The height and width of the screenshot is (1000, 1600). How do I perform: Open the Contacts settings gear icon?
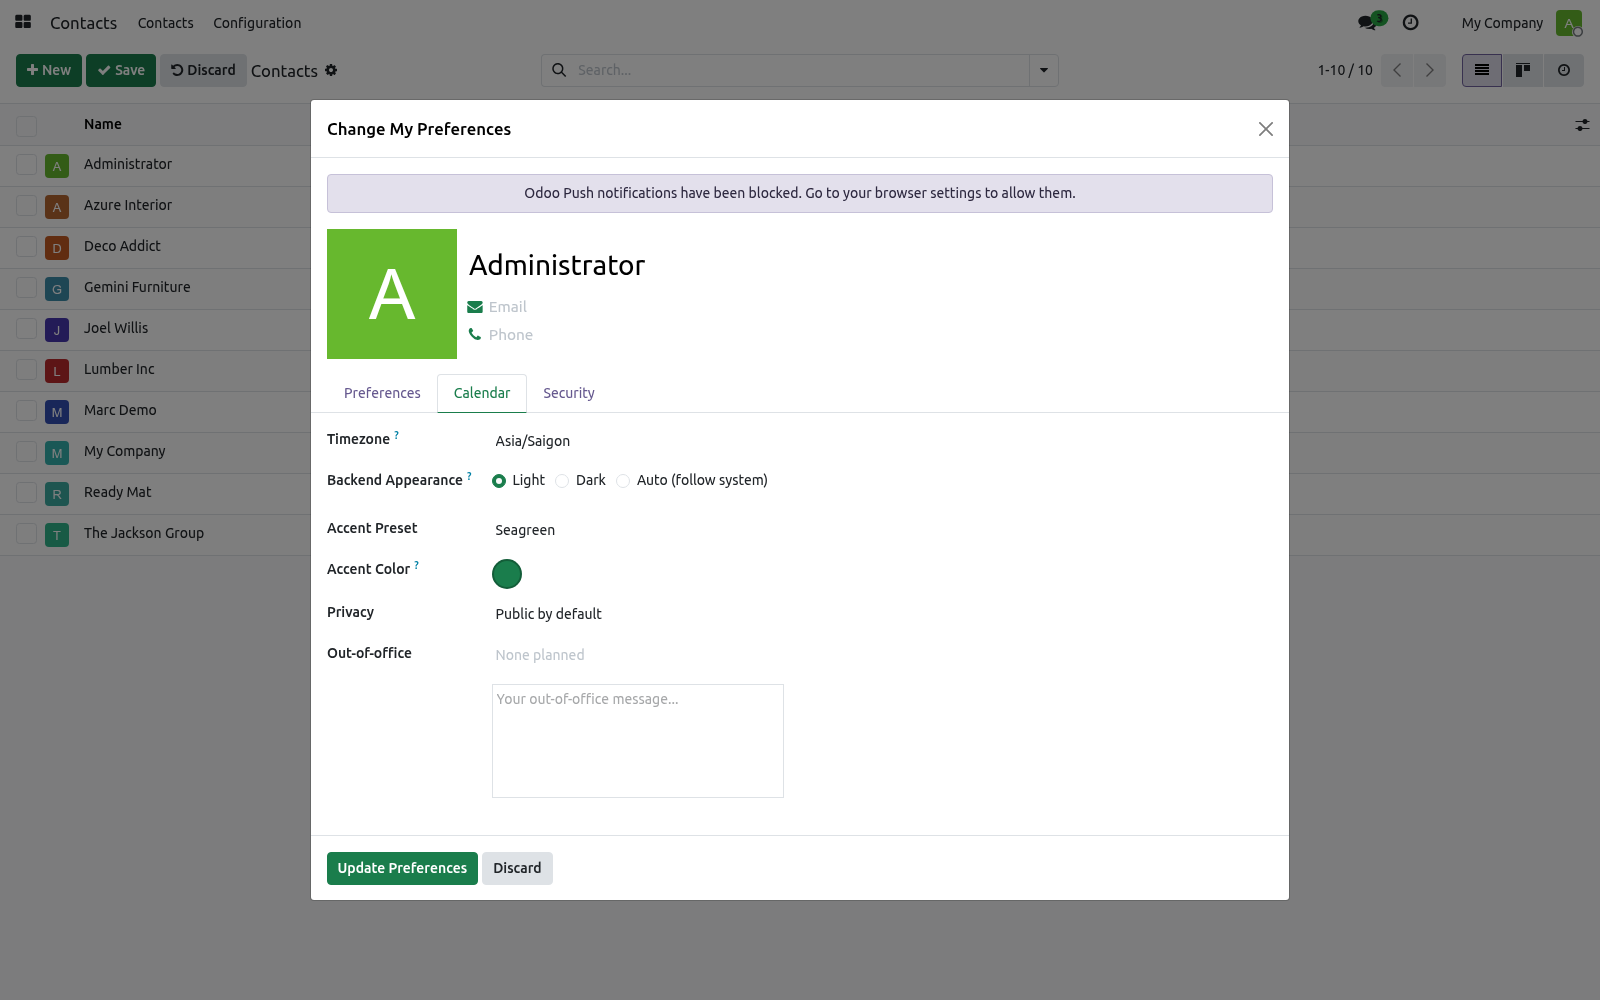331,70
